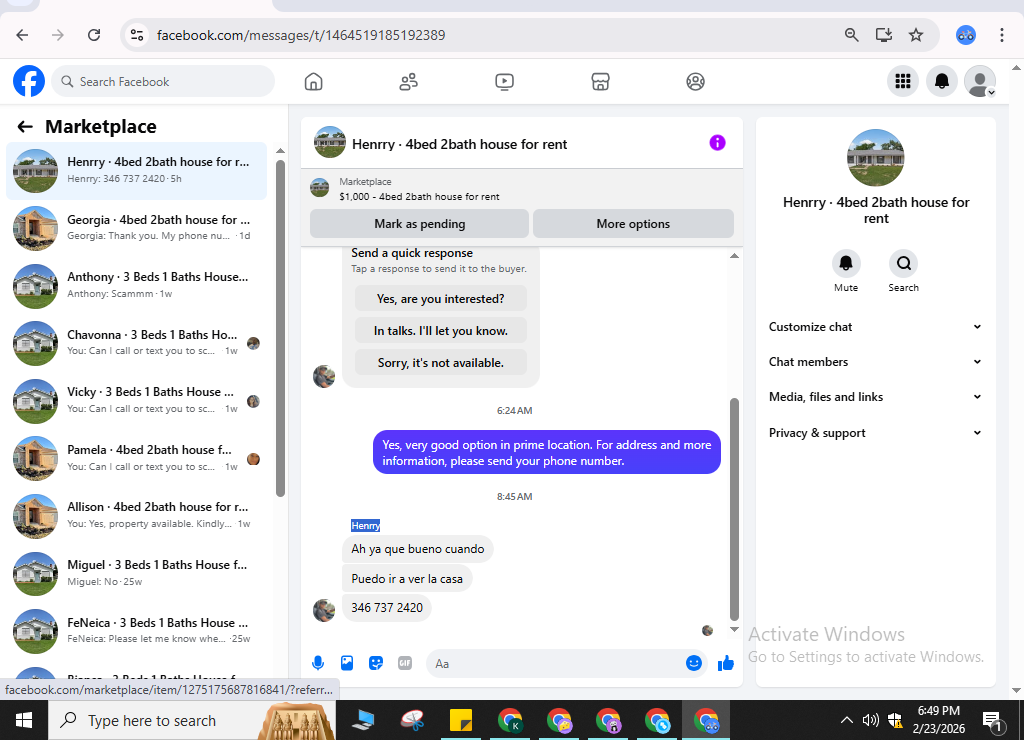Viewport: 1024px width, 740px height.
Task: Open the browser zoom magnifier icon
Action: [x=851, y=35]
